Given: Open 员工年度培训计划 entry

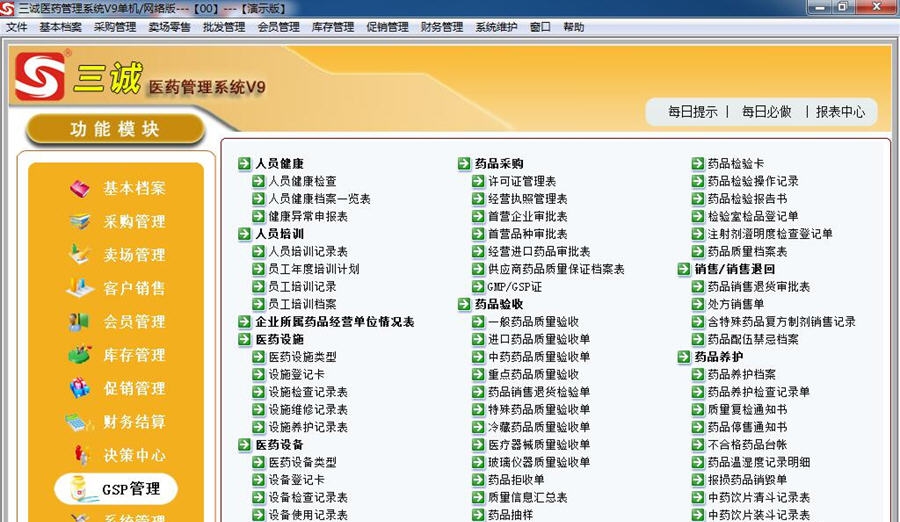Looking at the screenshot, I should coord(314,269).
